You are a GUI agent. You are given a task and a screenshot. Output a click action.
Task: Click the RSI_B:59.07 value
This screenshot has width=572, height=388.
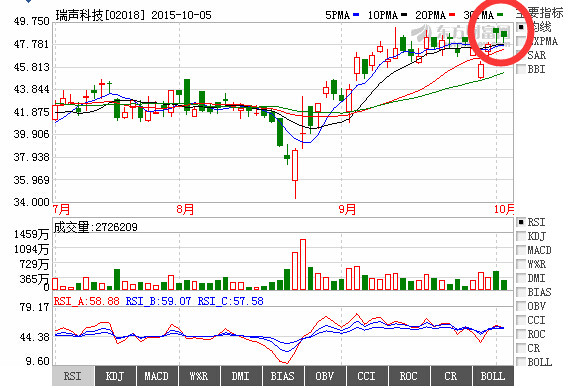click(158, 301)
